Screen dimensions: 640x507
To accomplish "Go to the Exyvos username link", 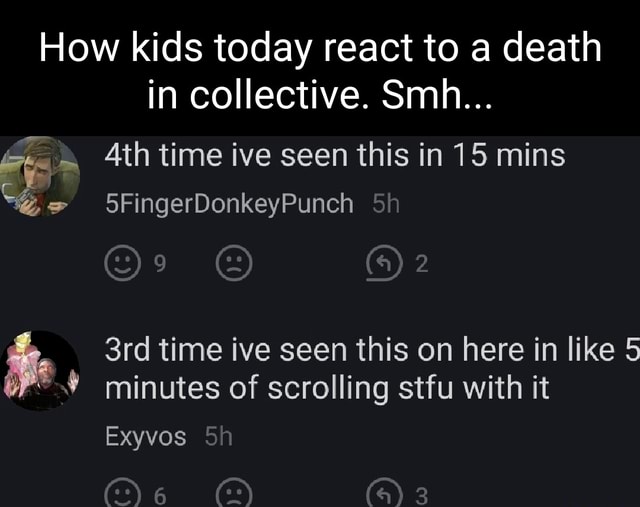I will [145, 436].
